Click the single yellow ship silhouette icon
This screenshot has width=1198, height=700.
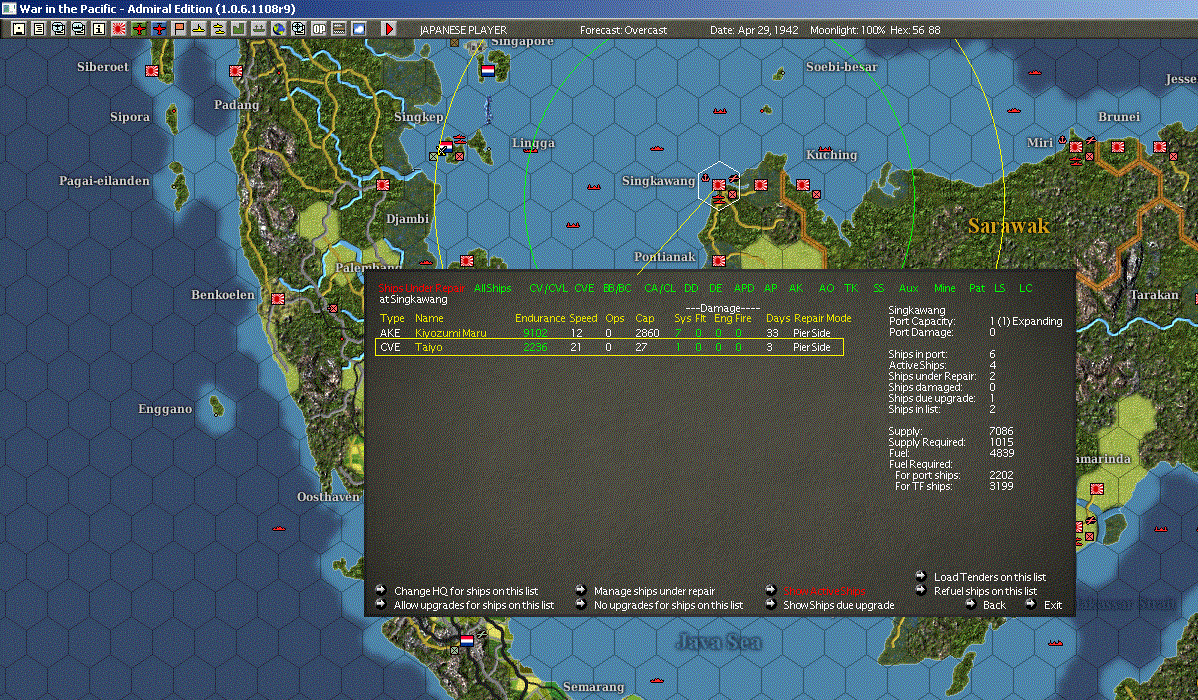pos(199,29)
